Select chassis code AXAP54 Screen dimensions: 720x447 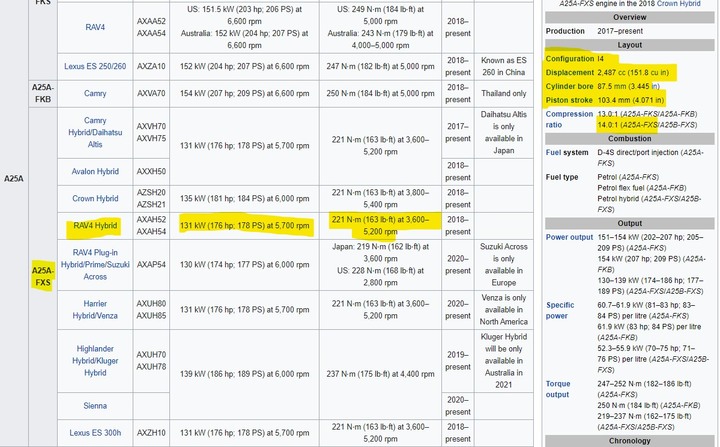[x=151, y=265]
